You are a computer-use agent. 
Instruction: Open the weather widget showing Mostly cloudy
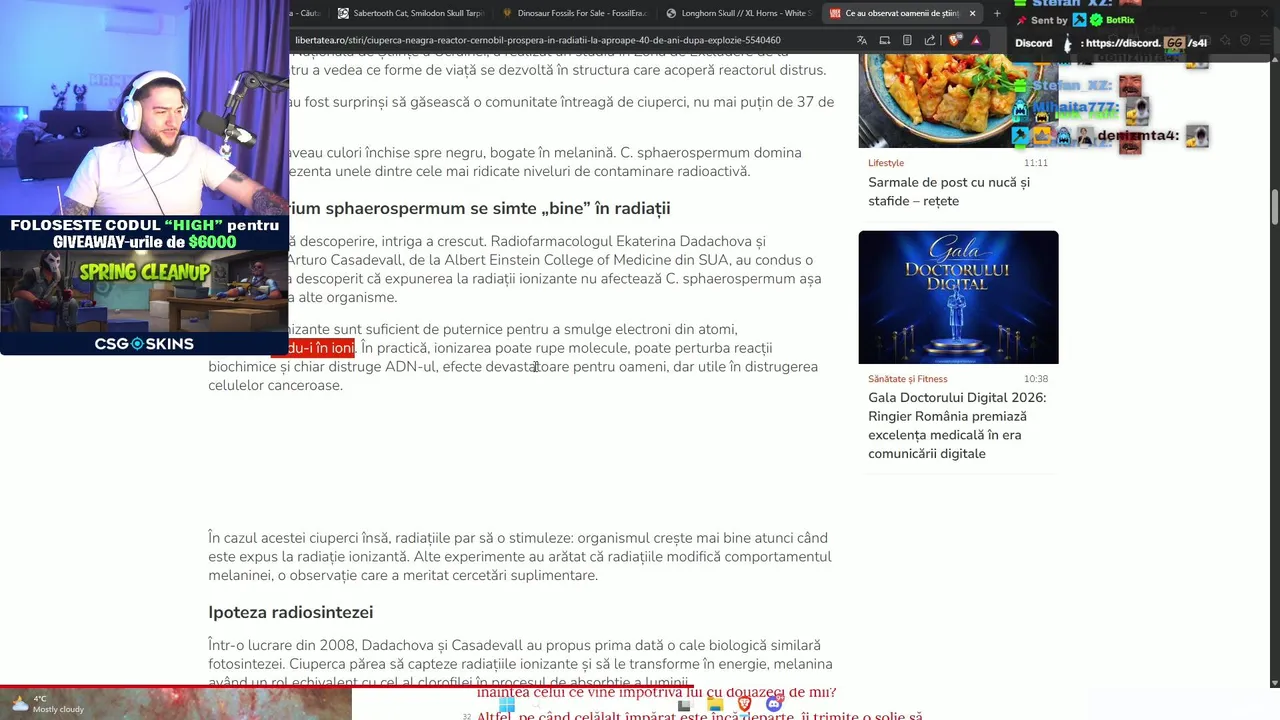48,704
